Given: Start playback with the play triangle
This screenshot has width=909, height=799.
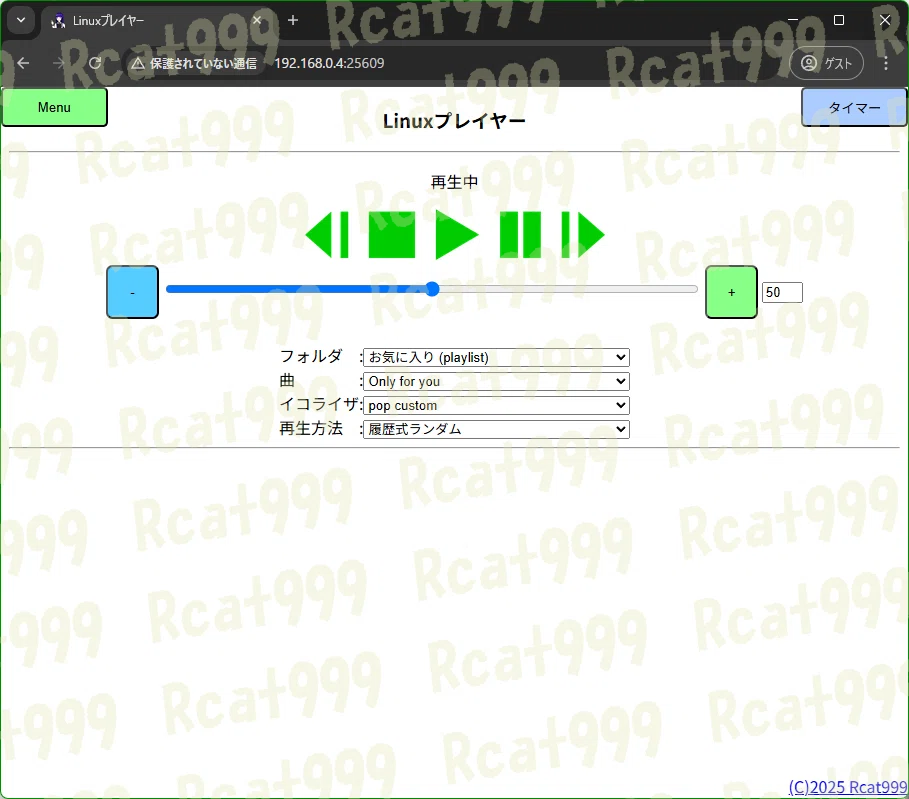Looking at the screenshot, I should 457,235.
